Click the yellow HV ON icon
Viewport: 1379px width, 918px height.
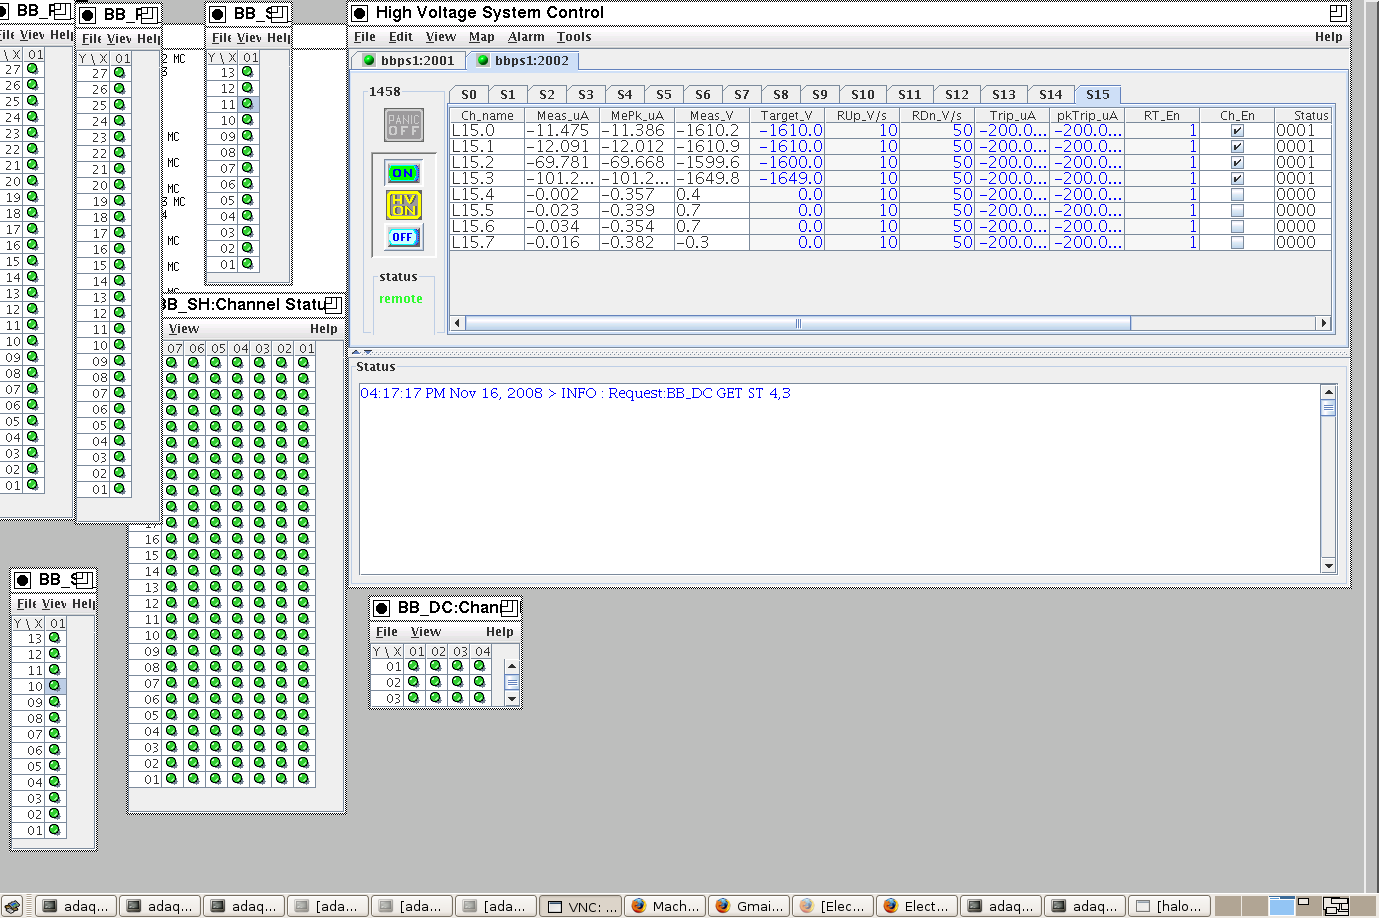click(404, 205)
